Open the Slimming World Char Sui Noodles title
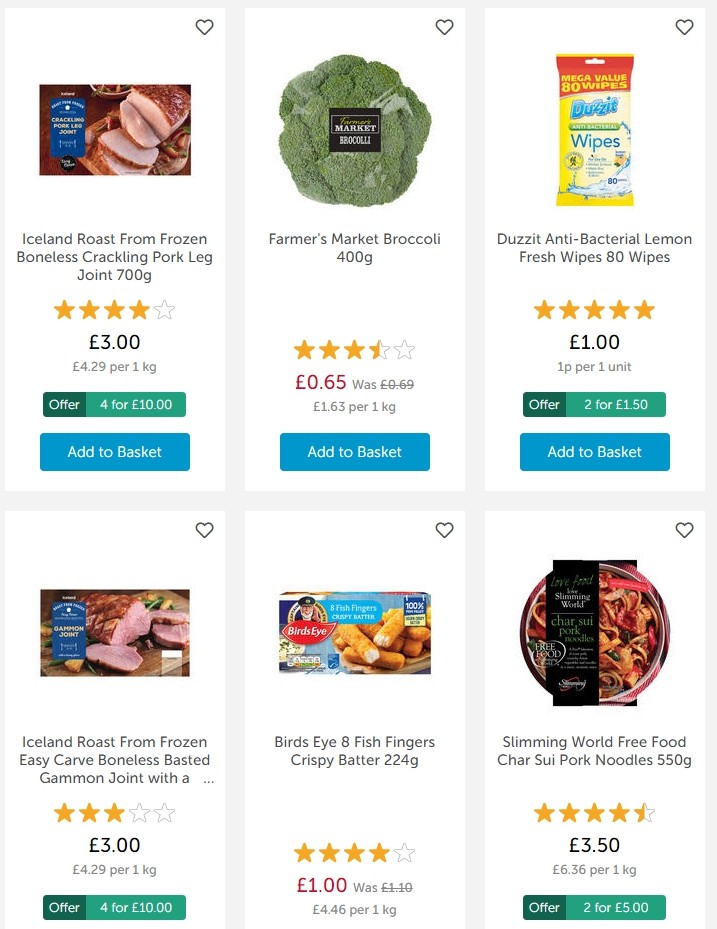The image size is (717, 929). pyautogui.click(x=594, y=751)
